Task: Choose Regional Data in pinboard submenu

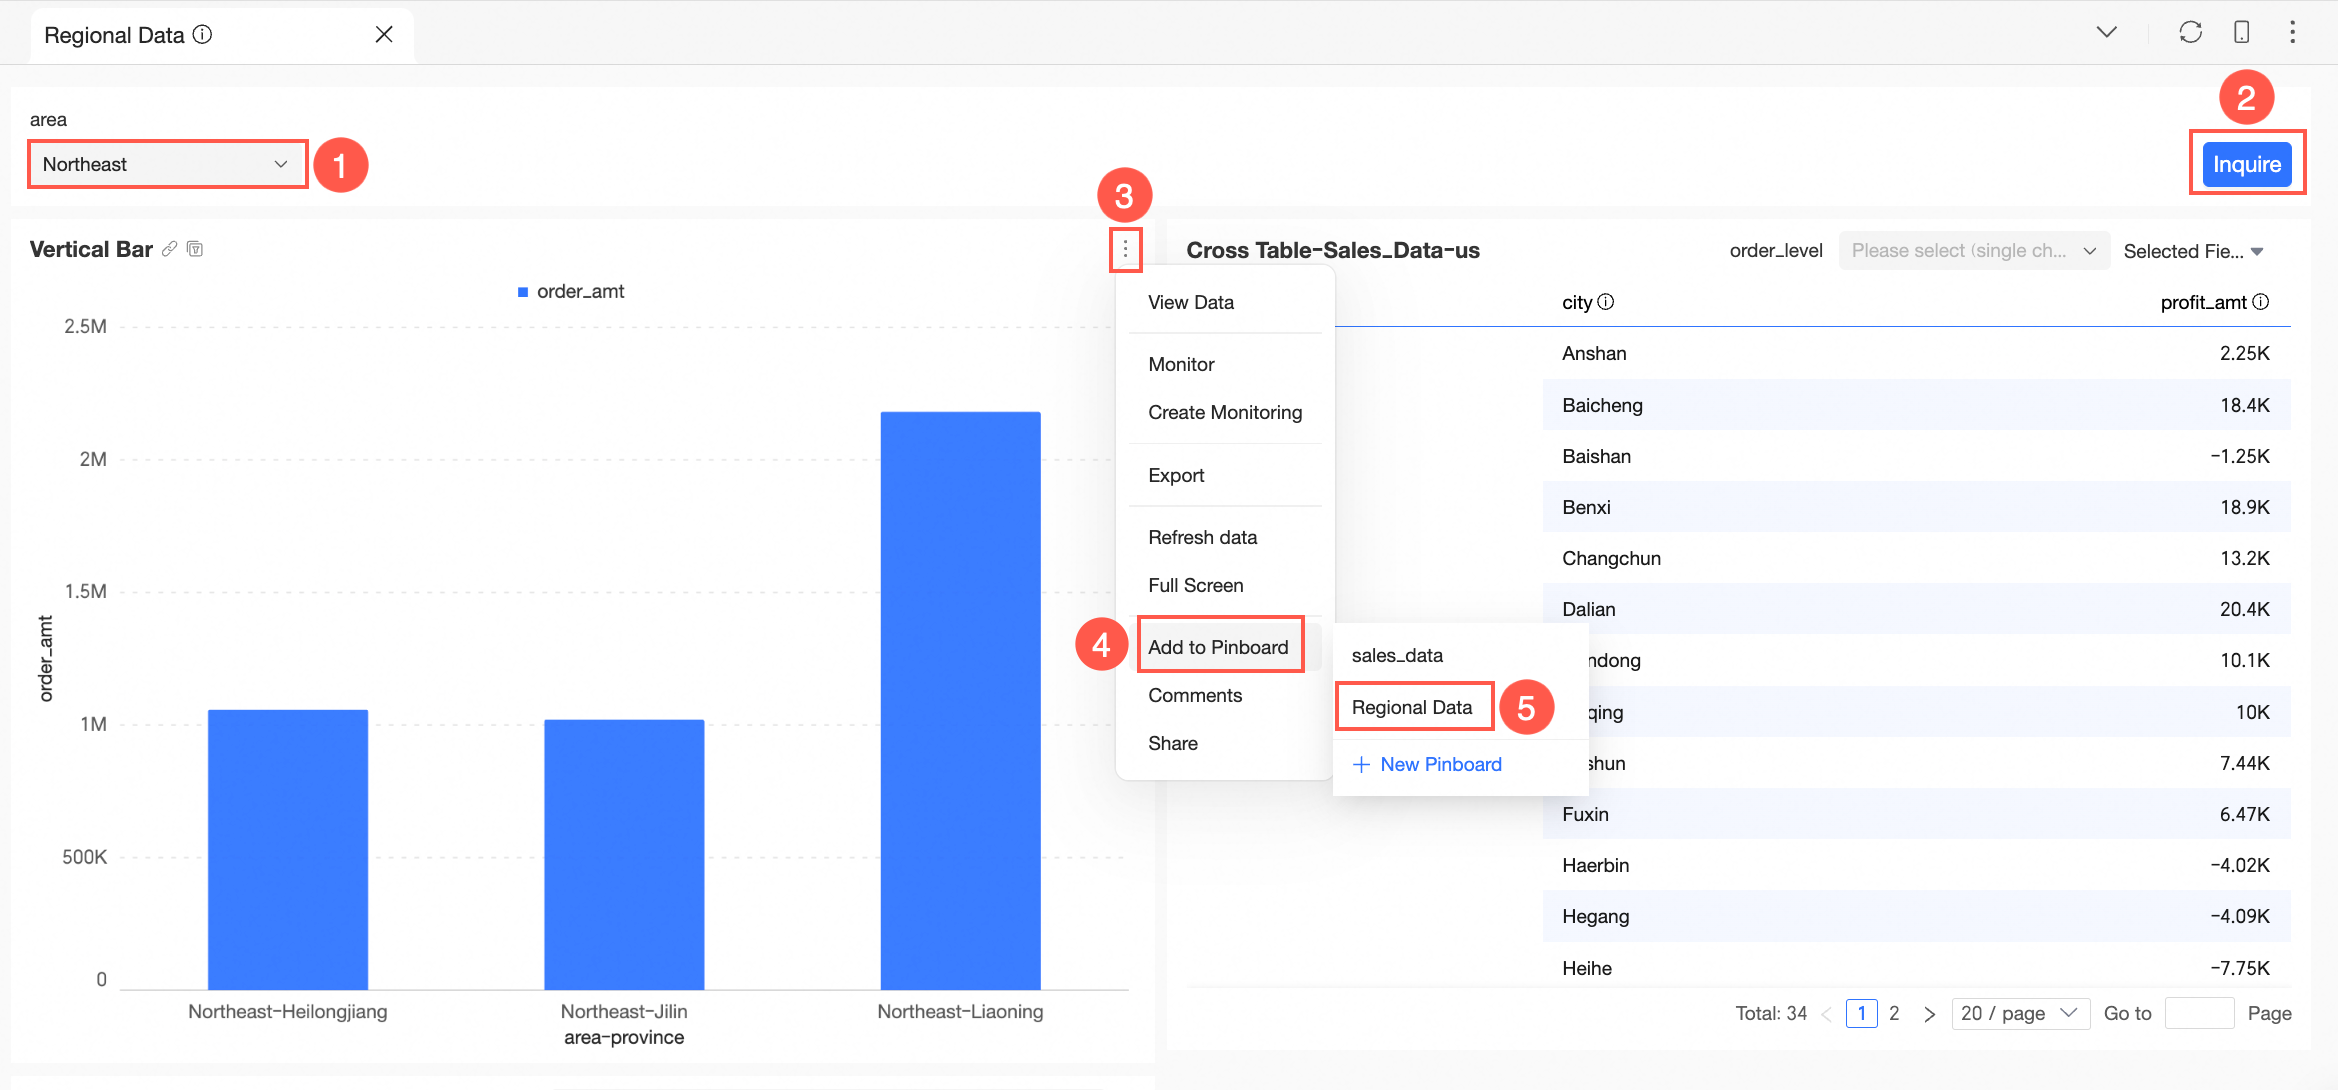Action: coord(1412,707)
